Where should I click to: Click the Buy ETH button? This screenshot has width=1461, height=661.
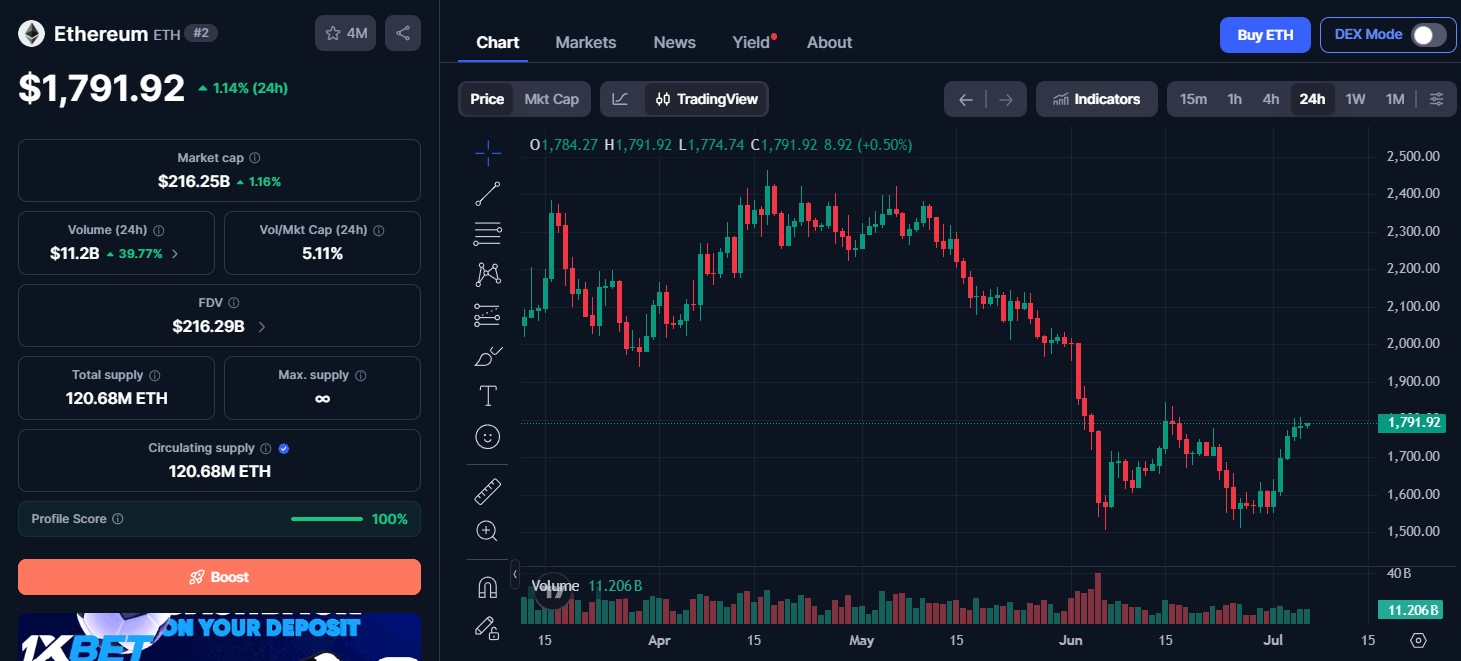1265,35
